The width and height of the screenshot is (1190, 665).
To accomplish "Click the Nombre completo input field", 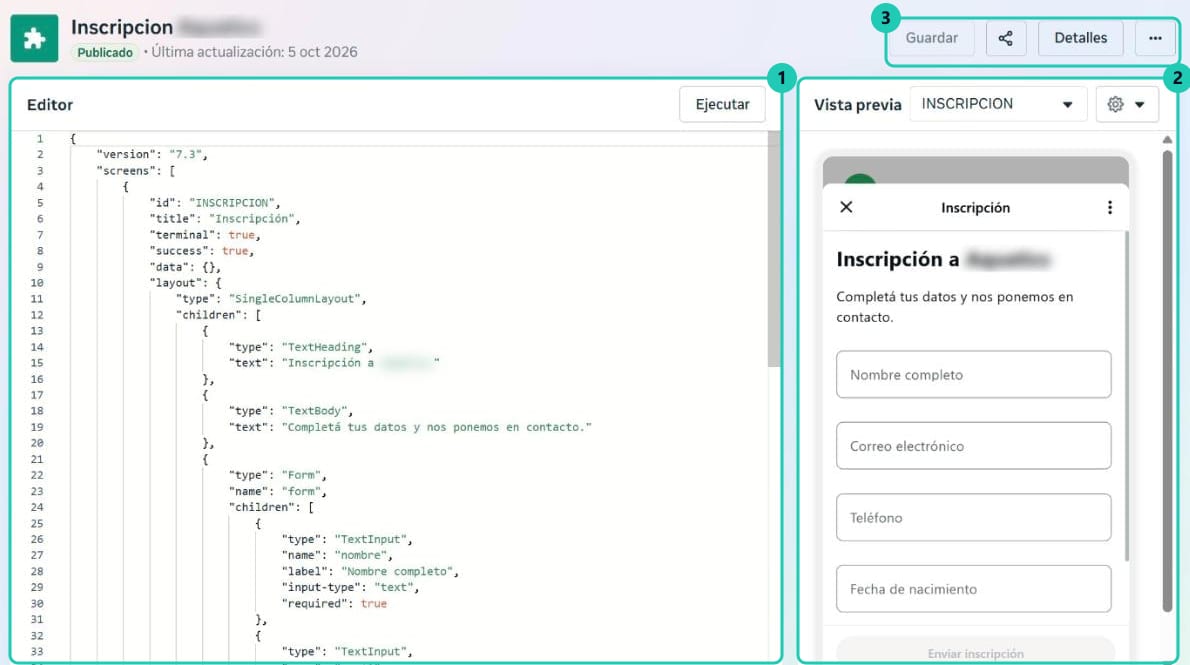I will click(974, 374).
